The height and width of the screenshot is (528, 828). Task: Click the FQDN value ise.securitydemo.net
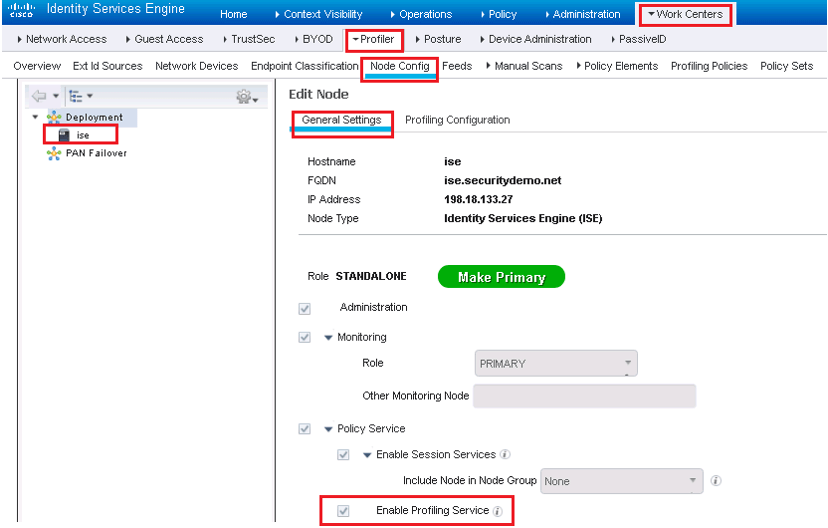tap(502, 181)
